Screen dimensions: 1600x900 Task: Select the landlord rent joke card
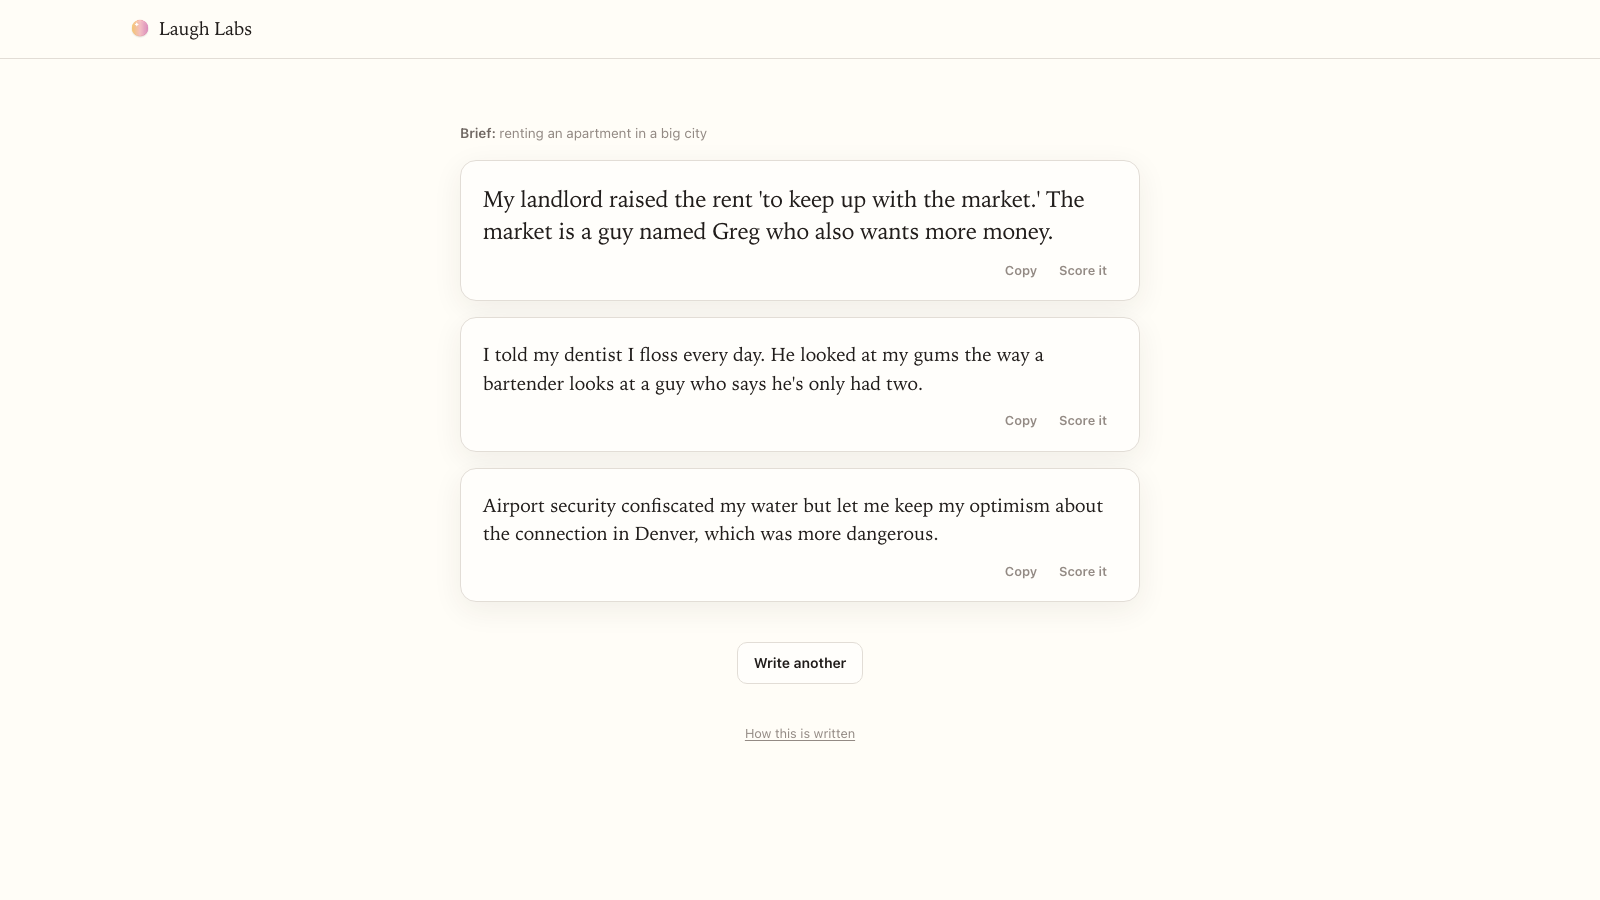point(800,230)
